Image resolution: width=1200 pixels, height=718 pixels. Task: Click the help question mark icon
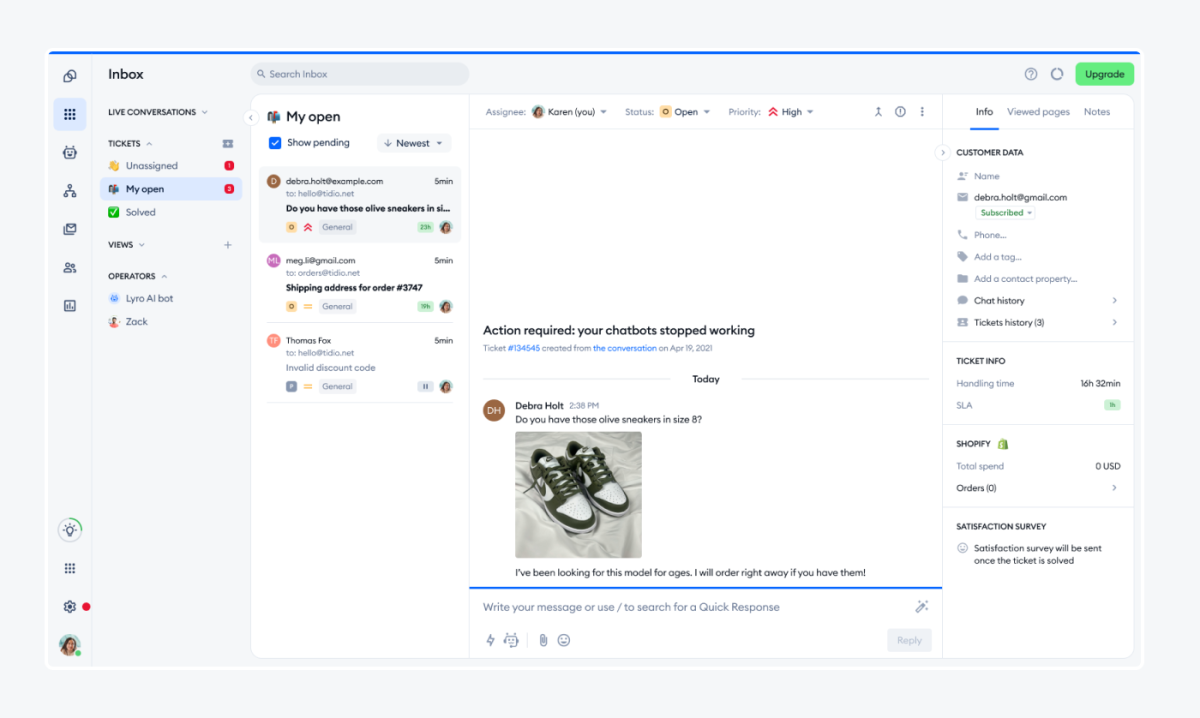point(1030,74)
